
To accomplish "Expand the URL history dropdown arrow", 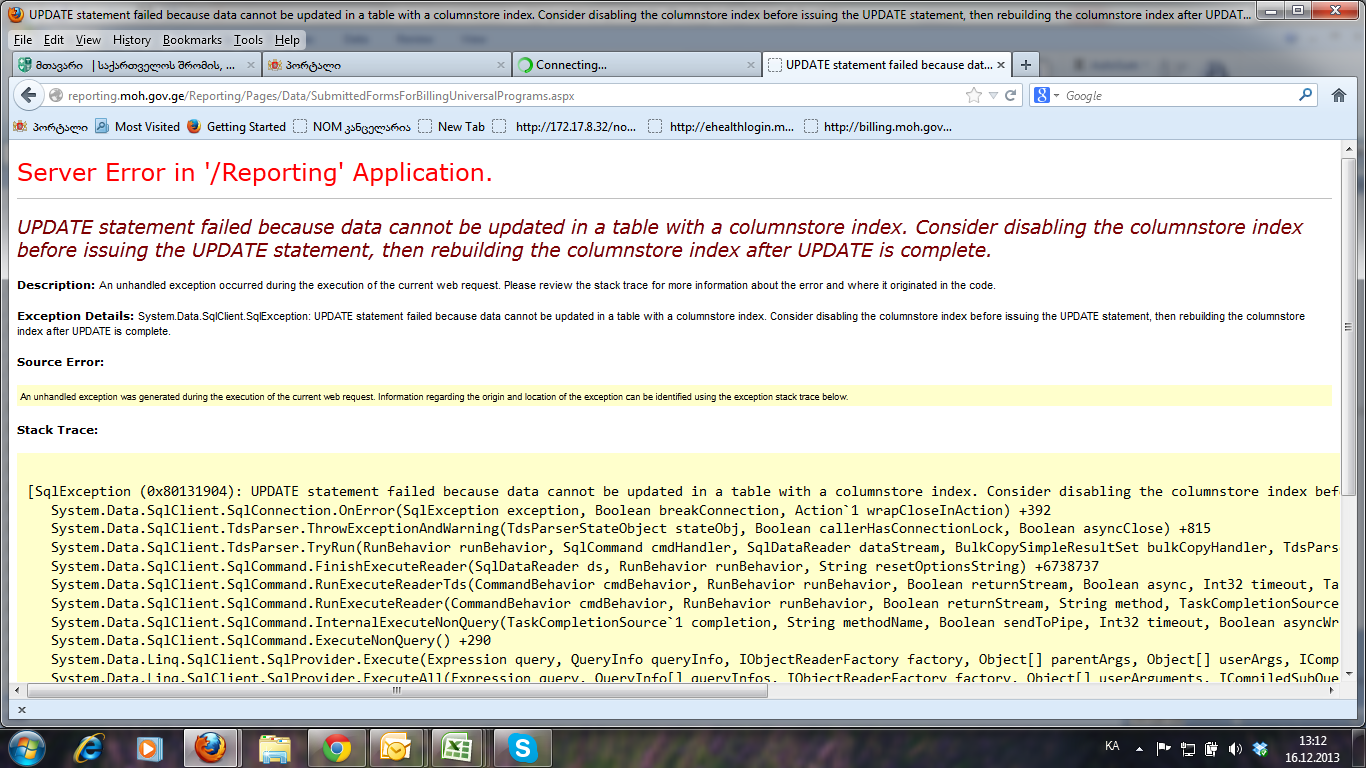I will click(993, 96).
